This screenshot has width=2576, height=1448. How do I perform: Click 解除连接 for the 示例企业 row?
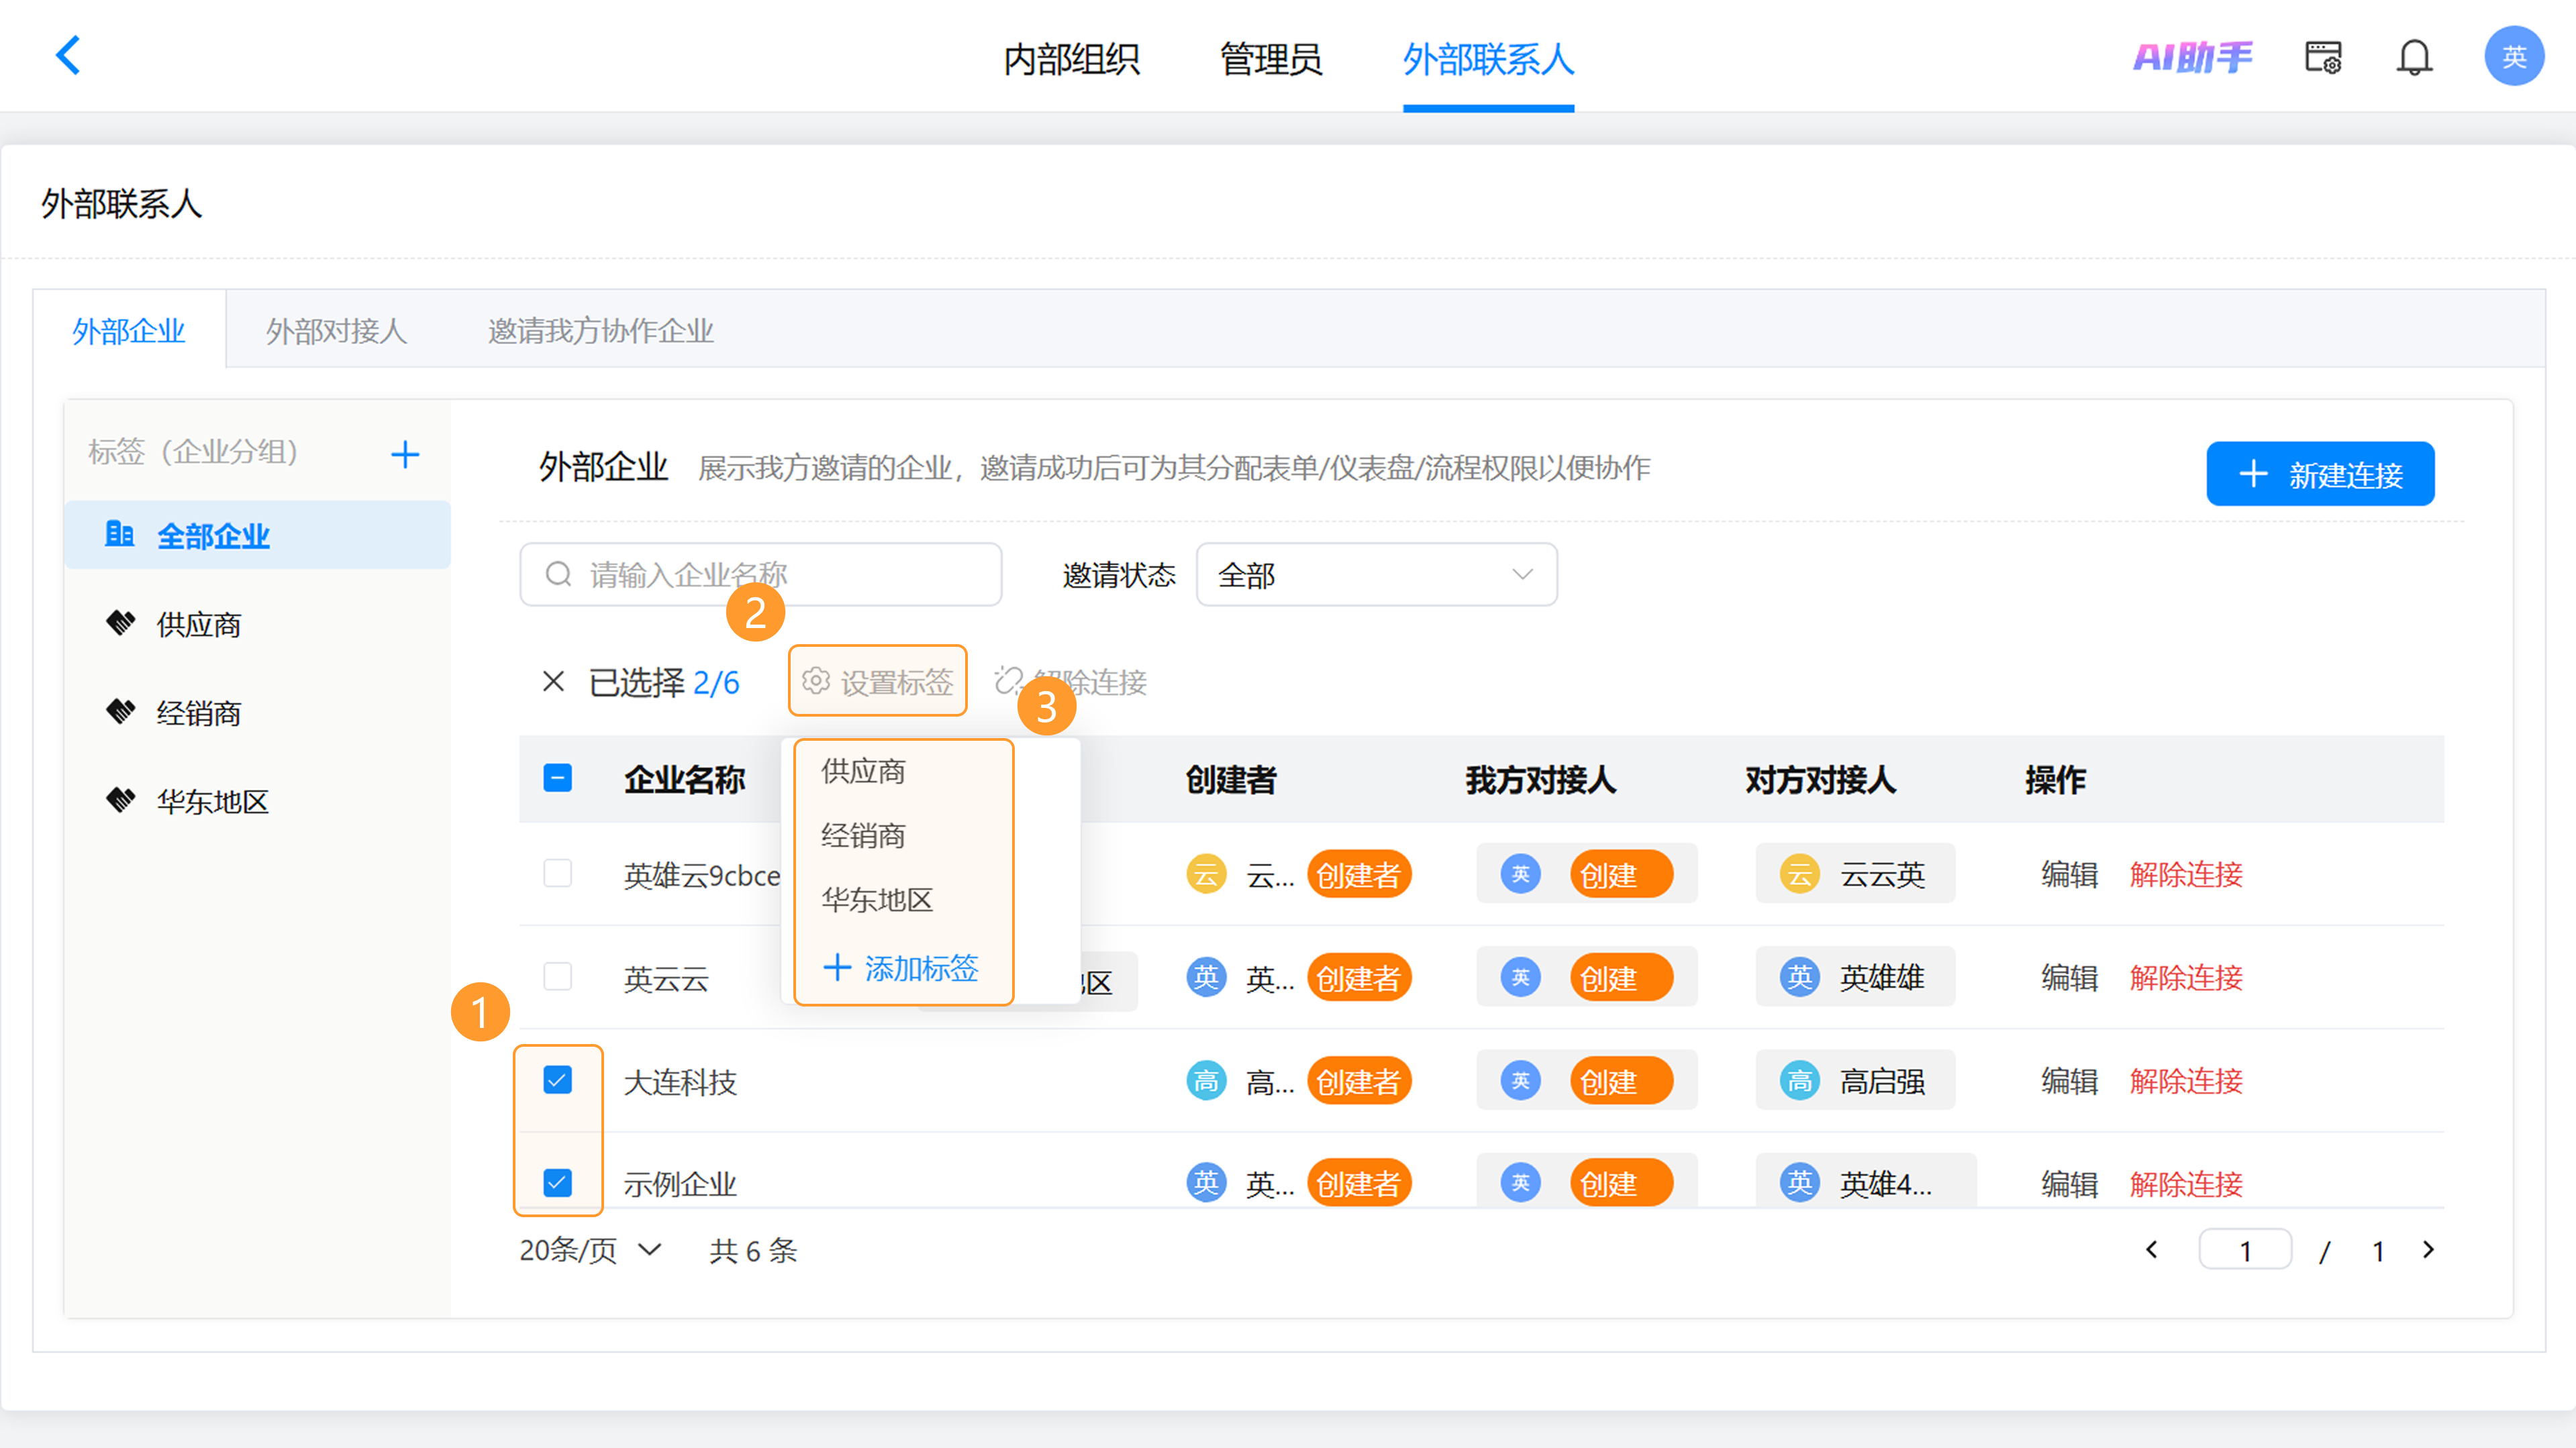click(x=2186, y=1184)
